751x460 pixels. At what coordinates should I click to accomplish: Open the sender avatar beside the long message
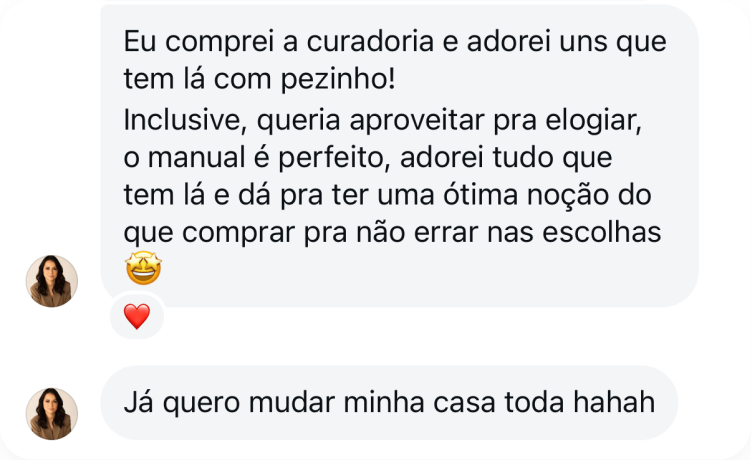click(x=52, y=280)
